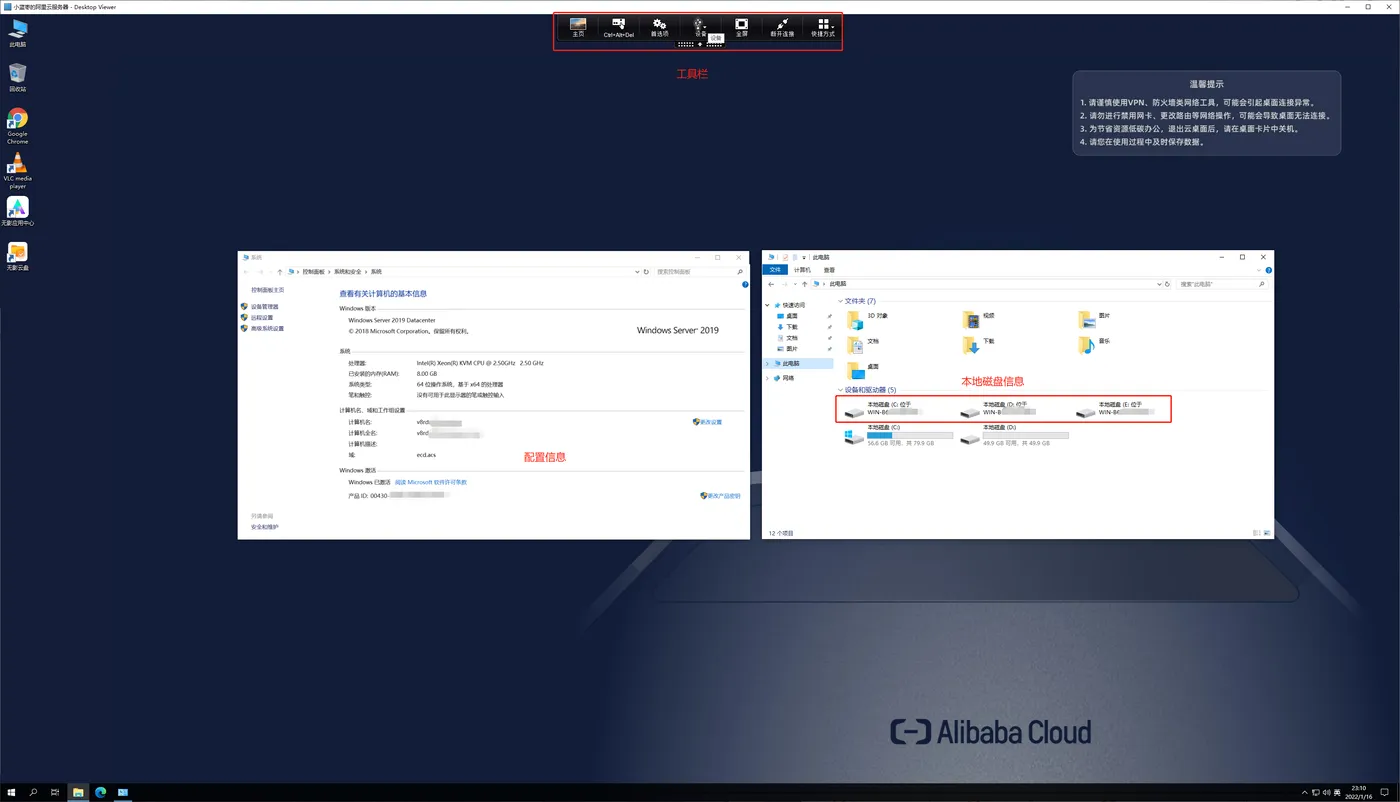The height and width of the screenshot is (802, 1400).
Task: Open the address history dropdown in the System window
Action: click(638, 272)
